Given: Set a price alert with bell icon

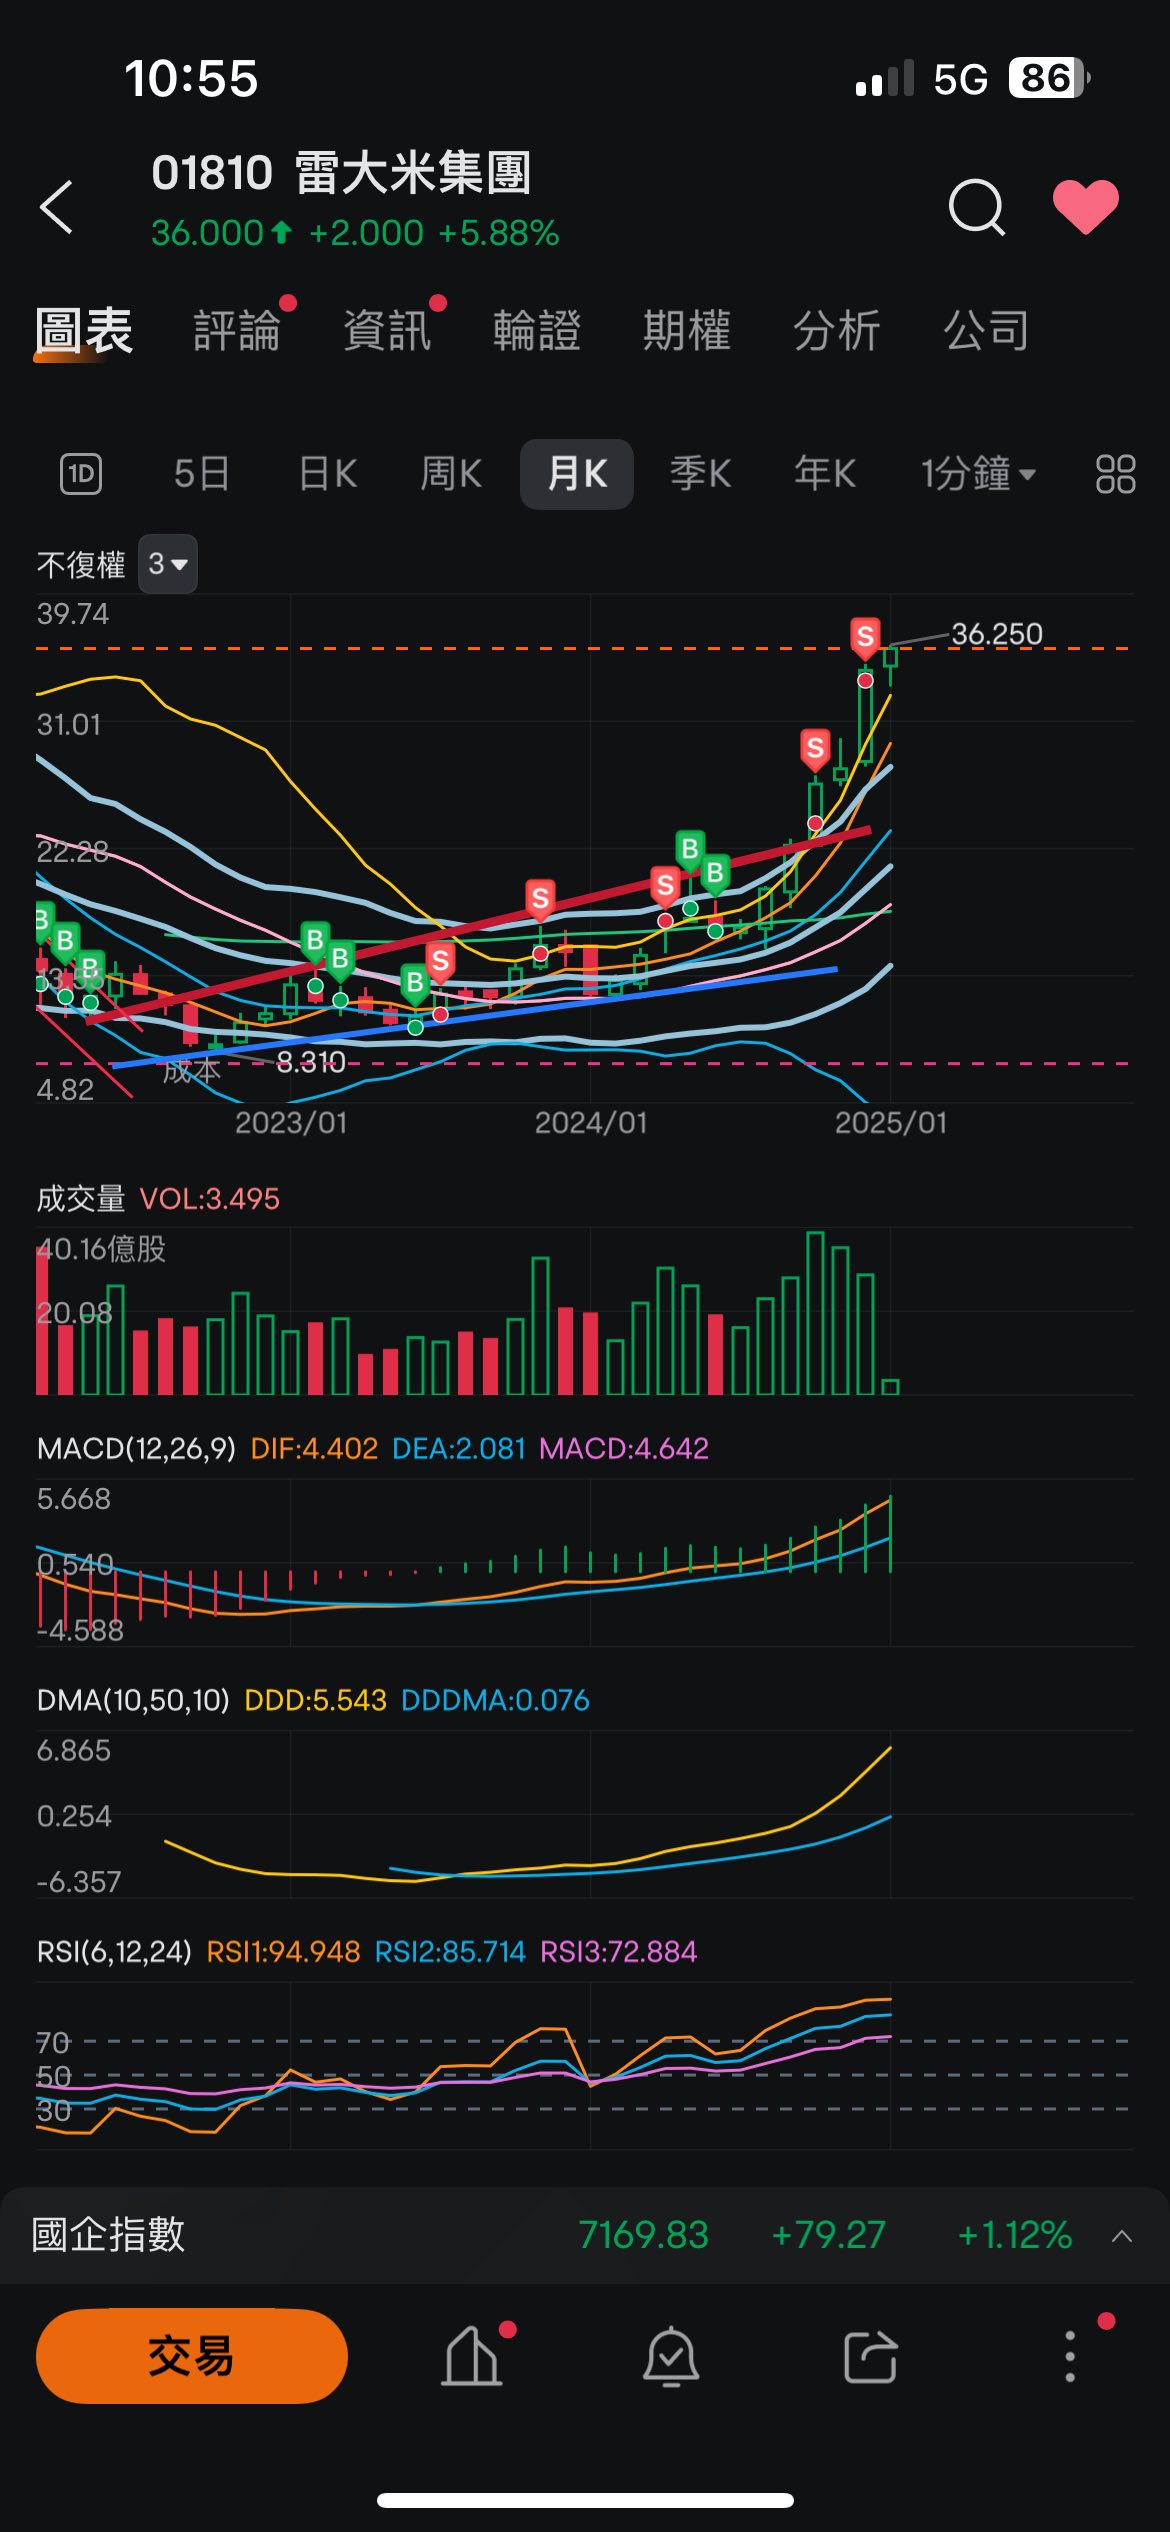Looking at the screenshot, I should 670,2356.
